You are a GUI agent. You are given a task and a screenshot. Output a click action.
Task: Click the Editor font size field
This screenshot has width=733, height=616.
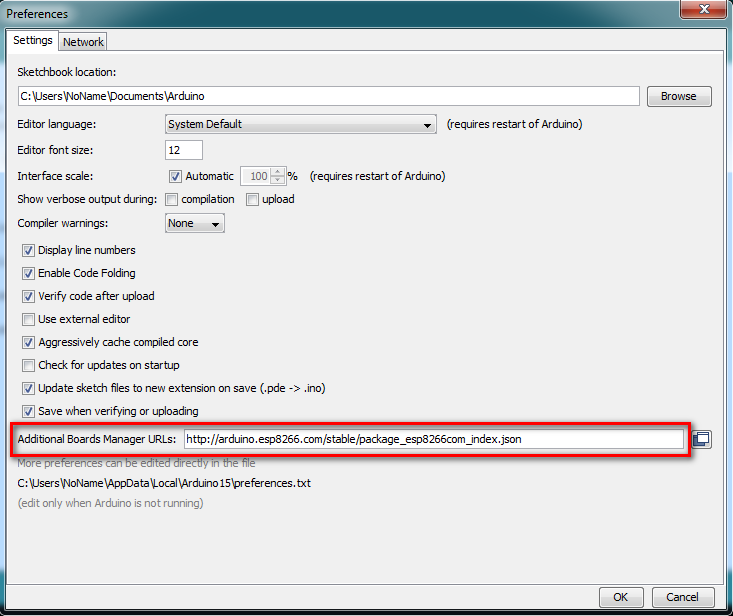(184, 150)
